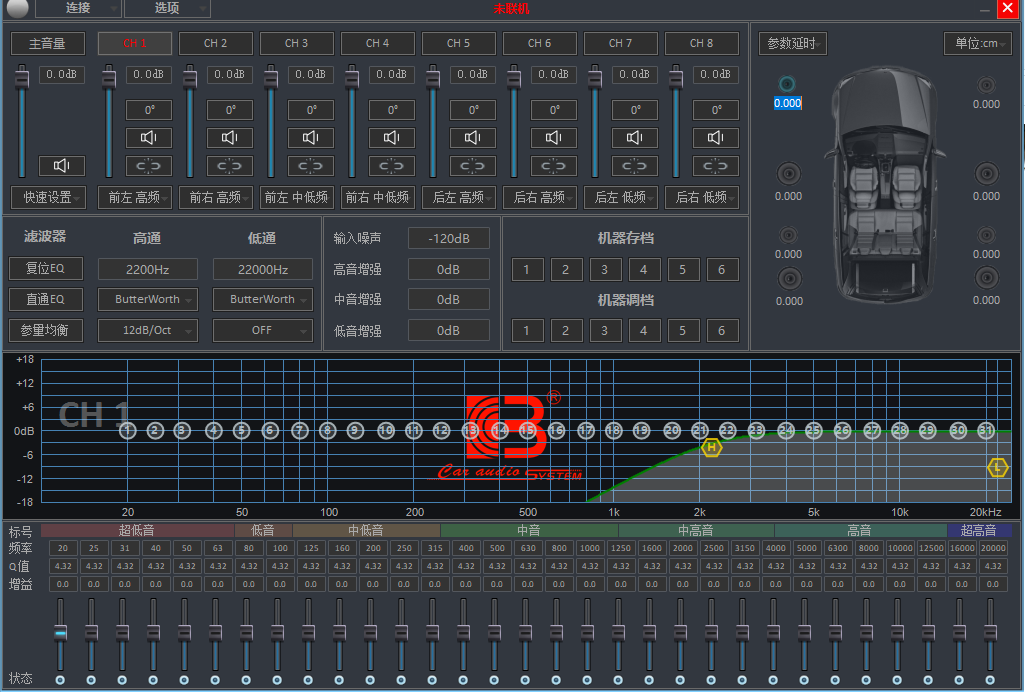Open the 前左 高频 channel assignment dropdown
This screenshot has width=1025, height=692.
pyautogui.click(x=135, y=197)
